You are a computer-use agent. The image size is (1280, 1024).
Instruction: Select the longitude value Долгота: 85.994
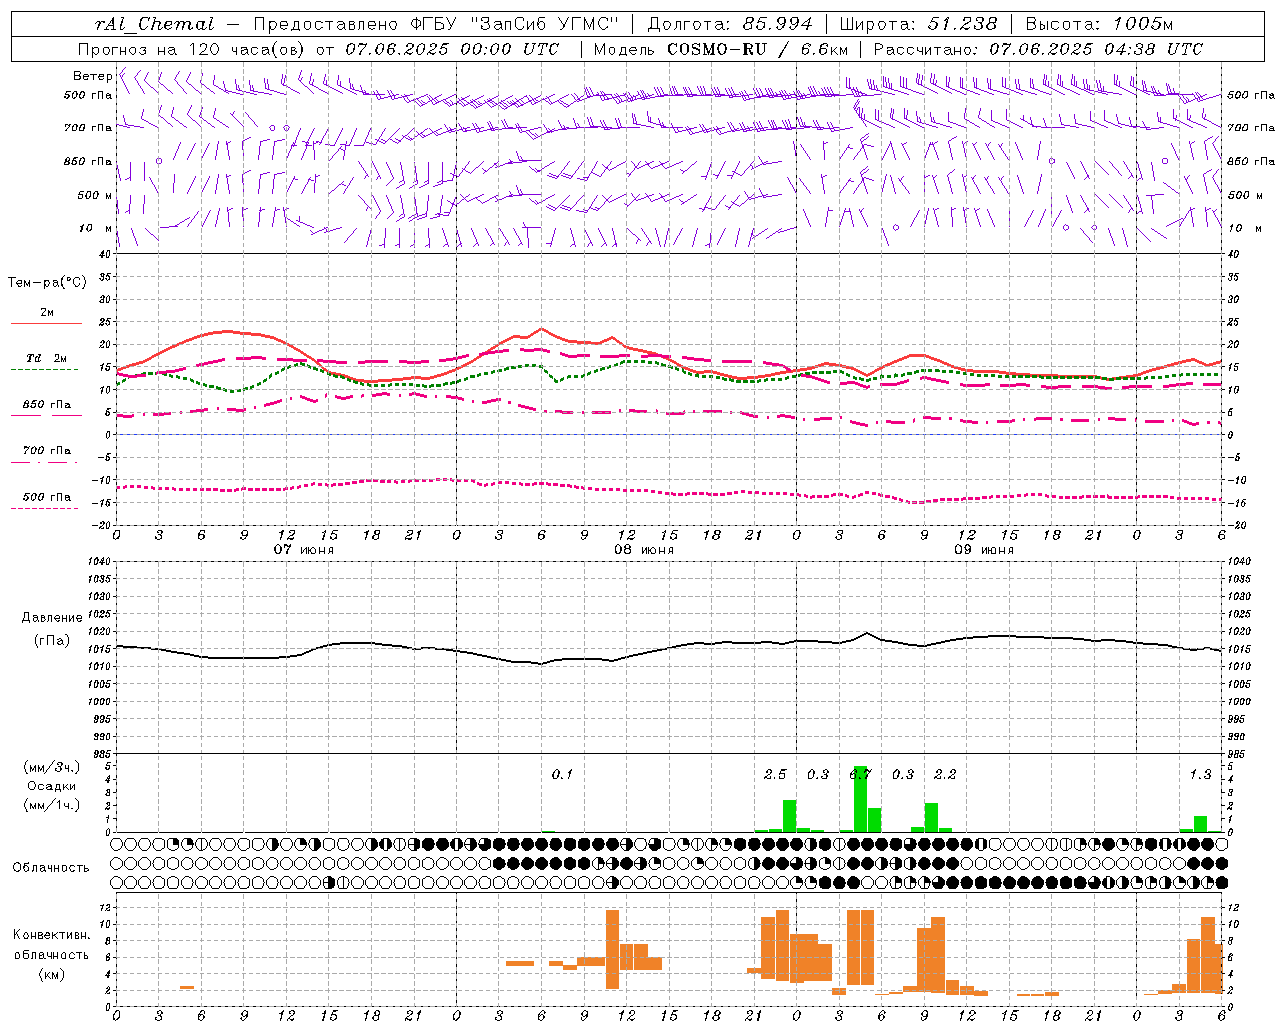click(730, 24)
